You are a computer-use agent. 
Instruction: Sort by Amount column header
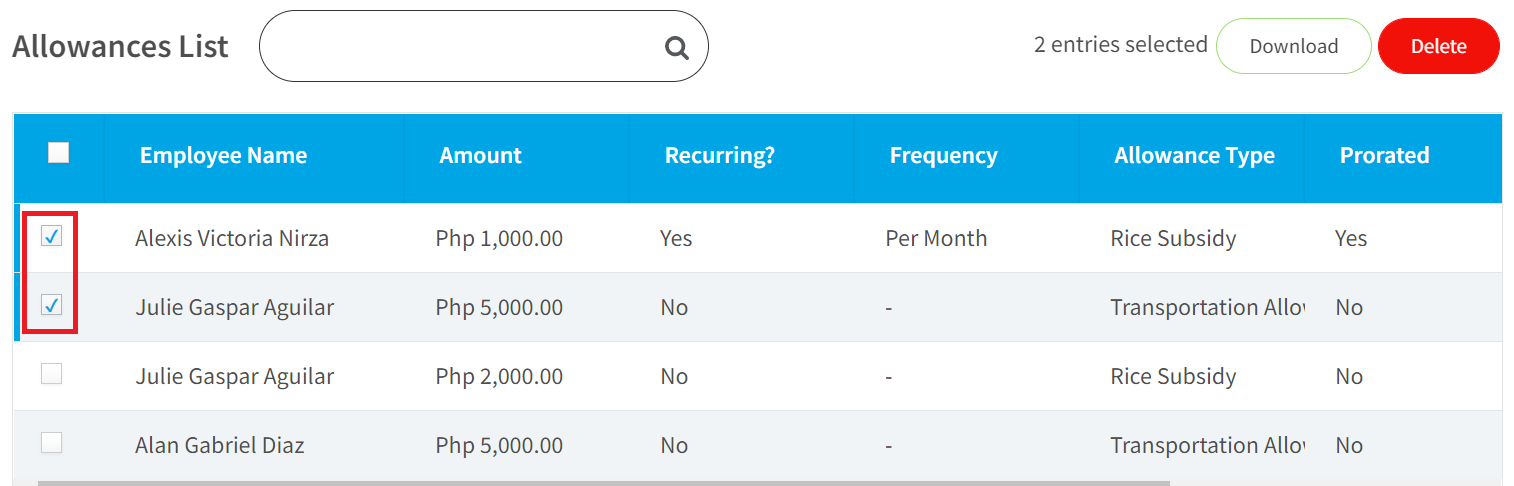coord(480,155)
